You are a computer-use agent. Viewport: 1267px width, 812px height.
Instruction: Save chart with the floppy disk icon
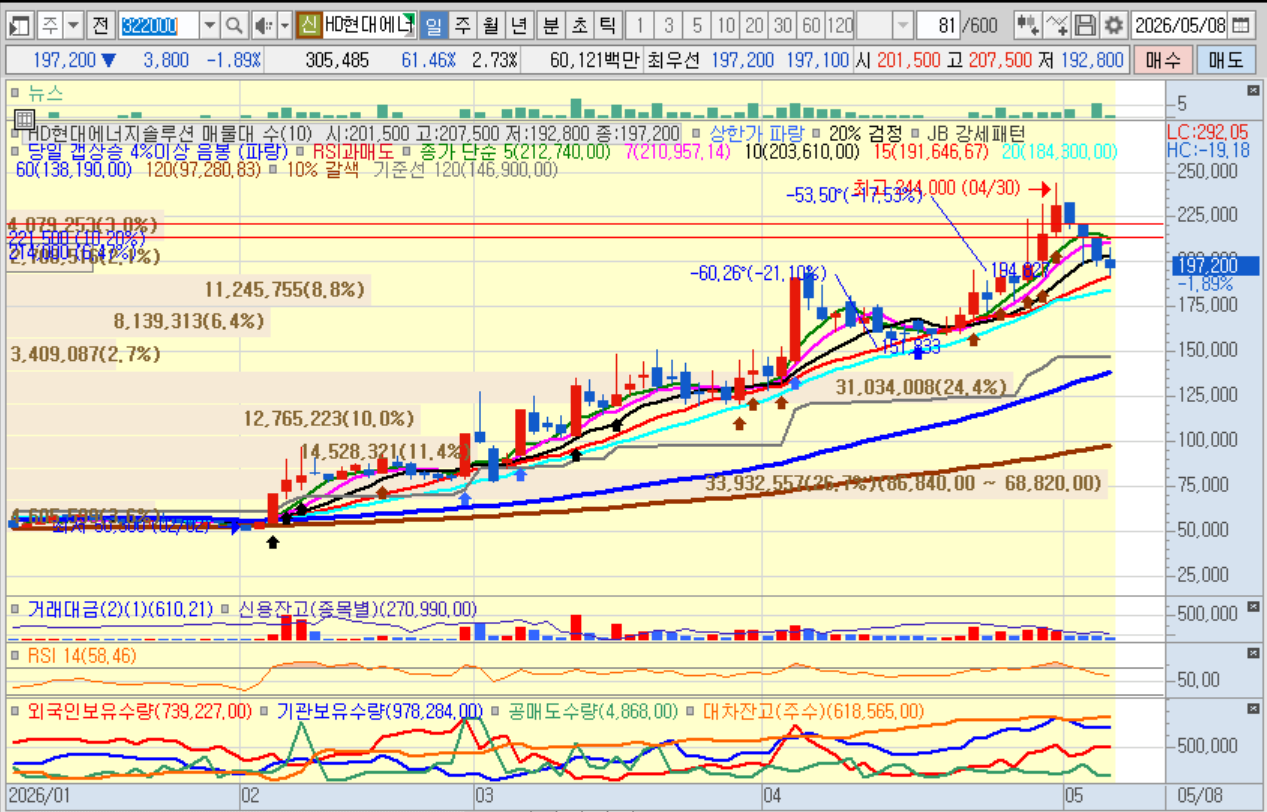(1085, 24)
